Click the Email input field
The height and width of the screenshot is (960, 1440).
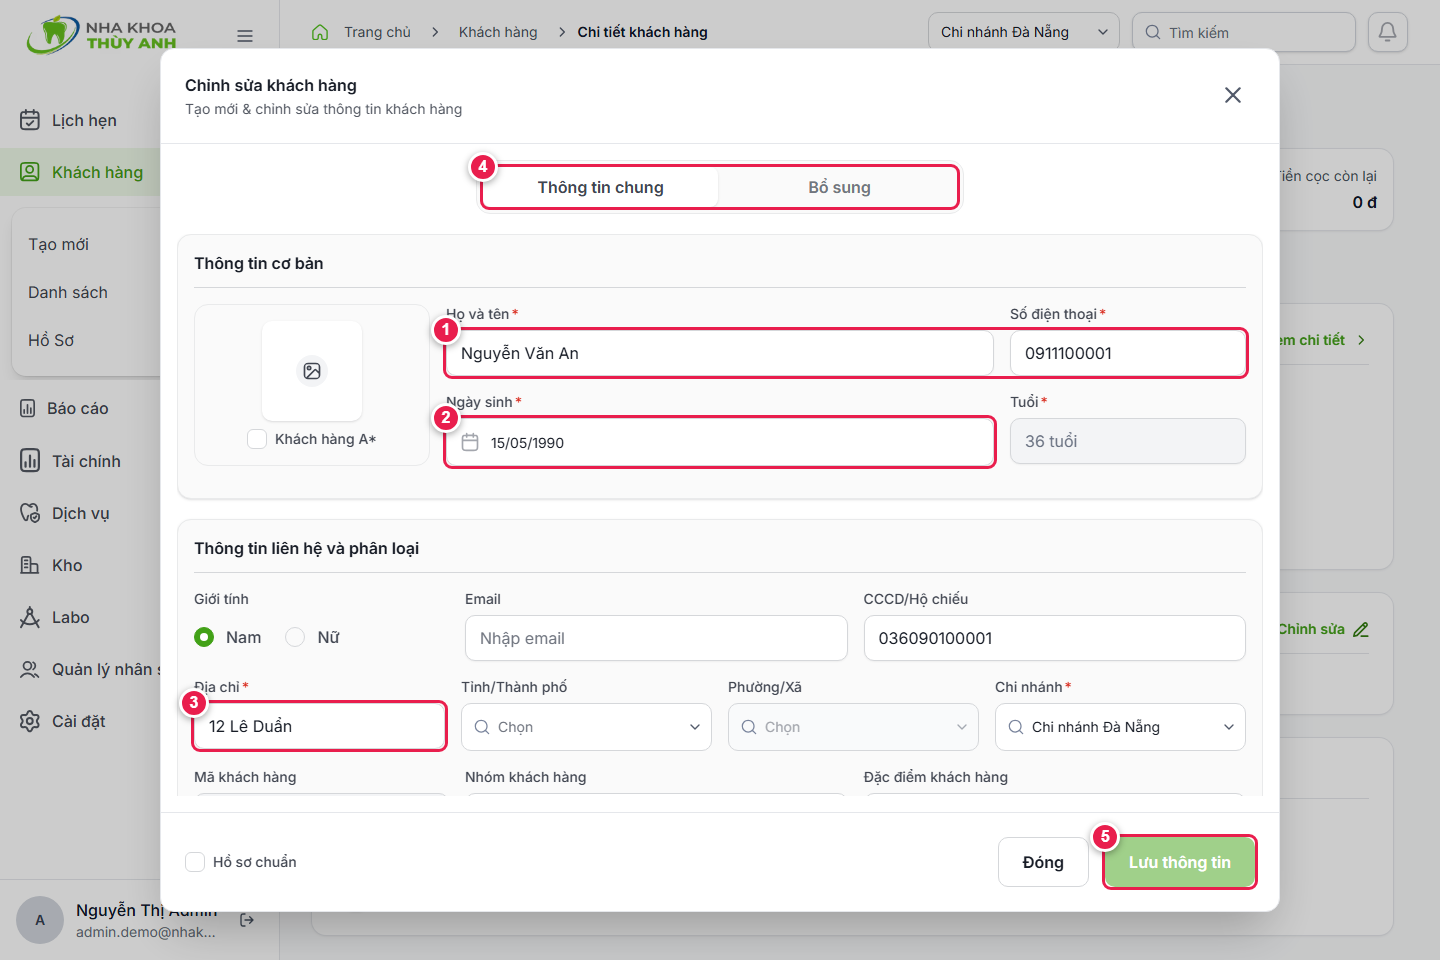pyautogui.click(x=656, y=638)
